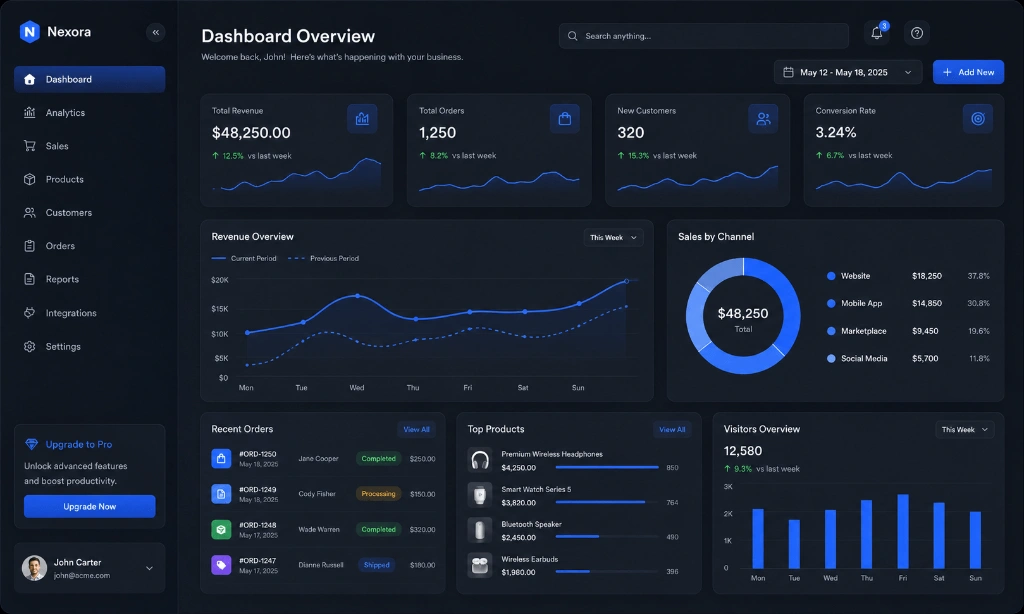Open Sales in the sidebar
This screenshot has width=1024, height=614.
[x=89, y=146]
